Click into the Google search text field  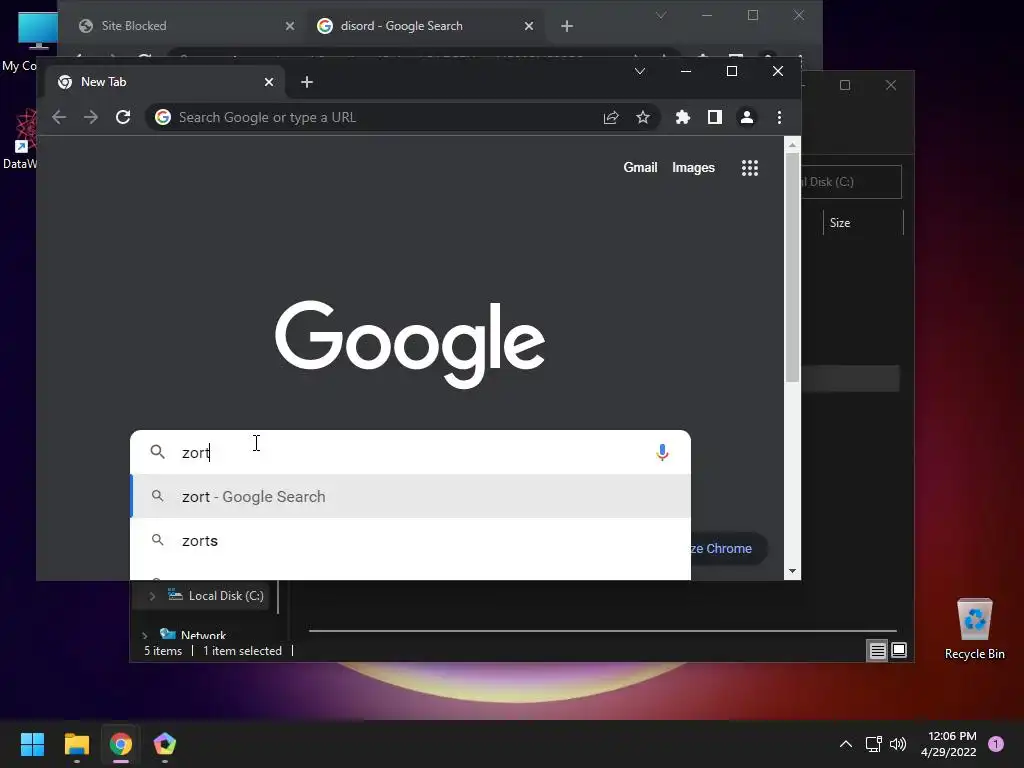[411, 452]
